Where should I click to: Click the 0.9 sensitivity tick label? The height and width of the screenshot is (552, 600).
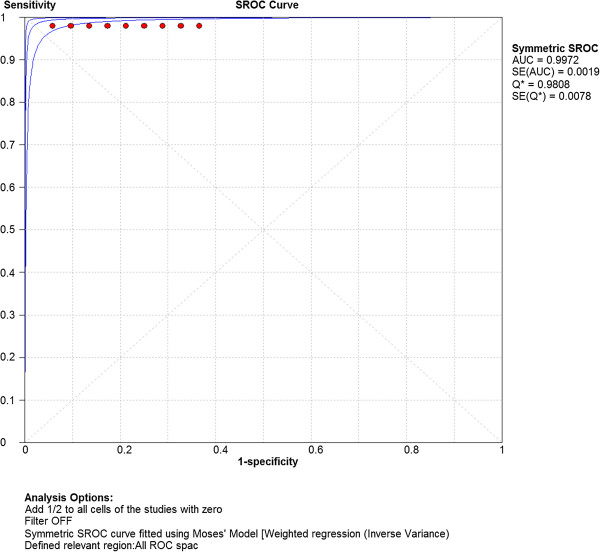coord(7,60)
